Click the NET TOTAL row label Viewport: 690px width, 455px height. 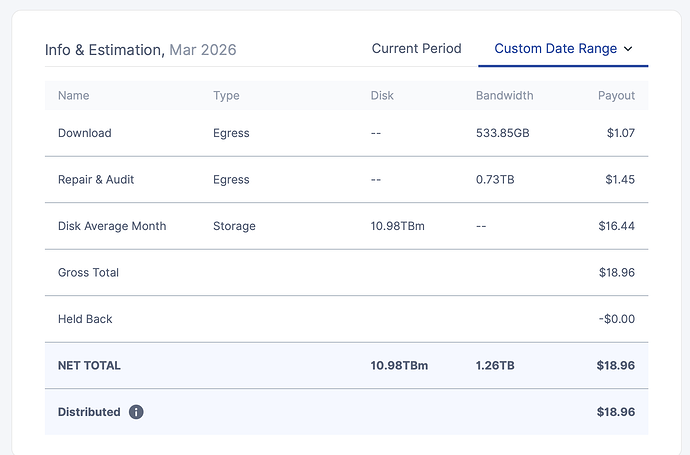pyautogui.click(x=89, y=366)
